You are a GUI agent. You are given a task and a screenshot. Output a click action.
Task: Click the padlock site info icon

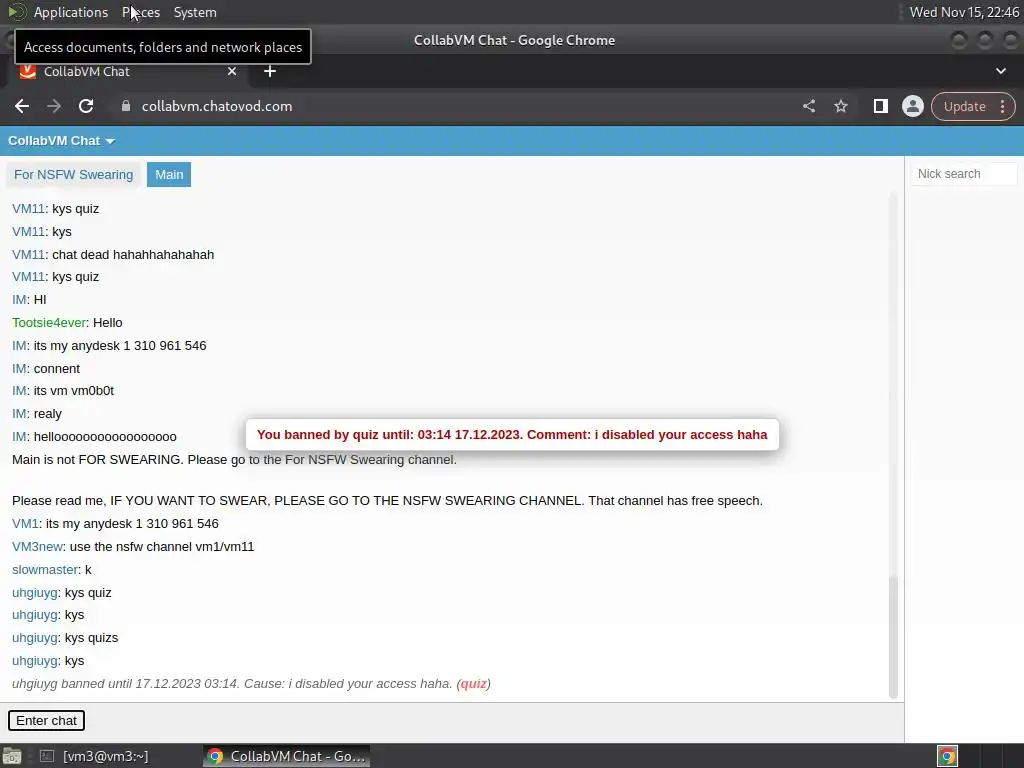pyautogui.click(x=126, y=106)
